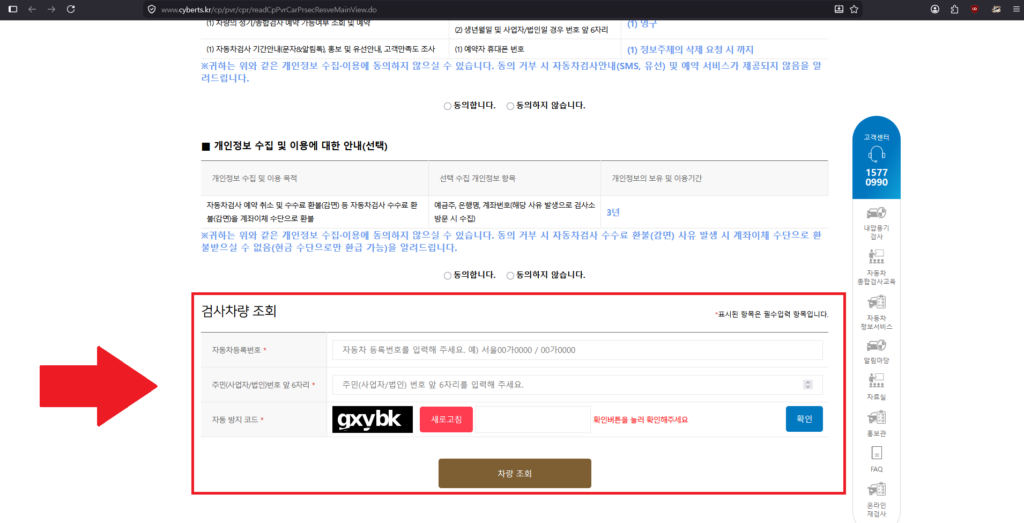Click the 차량 조회 button
The height and width of the screenshot is (523, 1024).
click(x=515, y=473)
